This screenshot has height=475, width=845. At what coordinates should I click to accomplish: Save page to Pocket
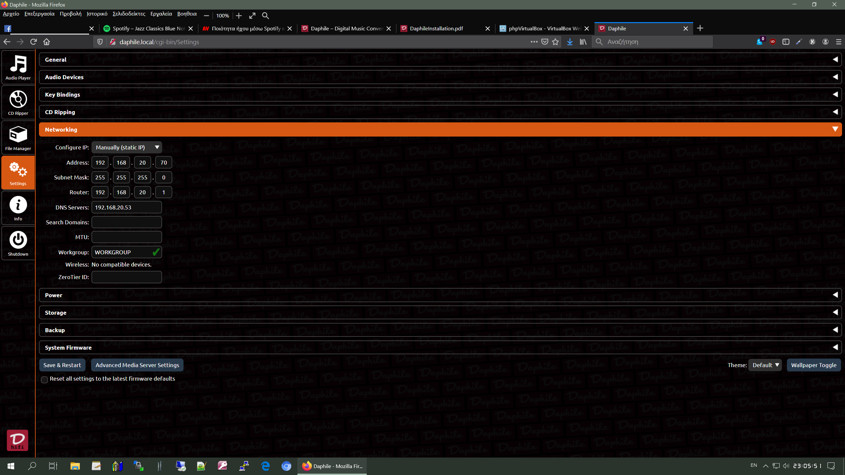click(x=545, y=42)
